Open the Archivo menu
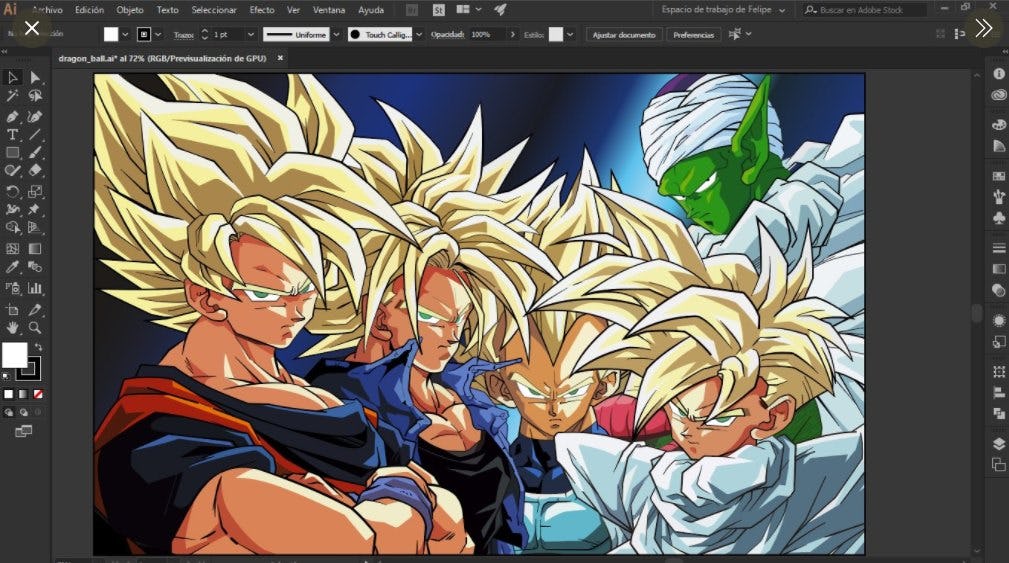 [48, 10]
